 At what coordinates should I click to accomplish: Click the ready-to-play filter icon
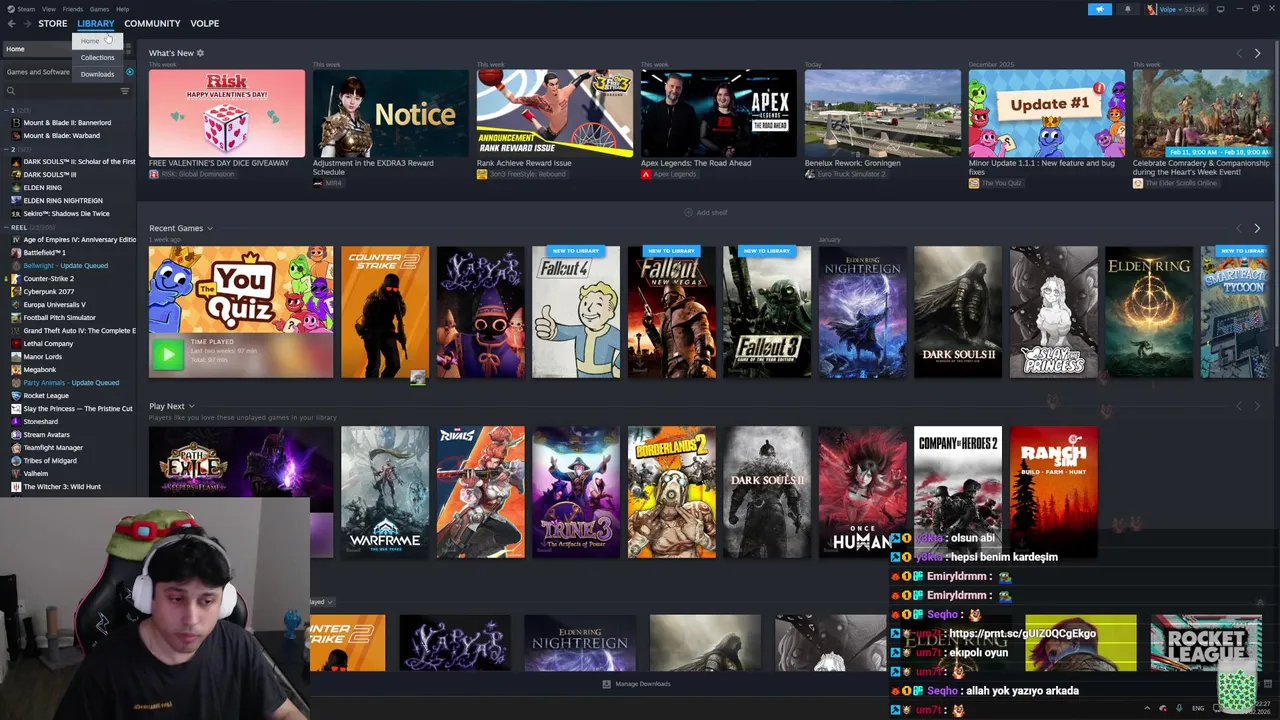129,72
